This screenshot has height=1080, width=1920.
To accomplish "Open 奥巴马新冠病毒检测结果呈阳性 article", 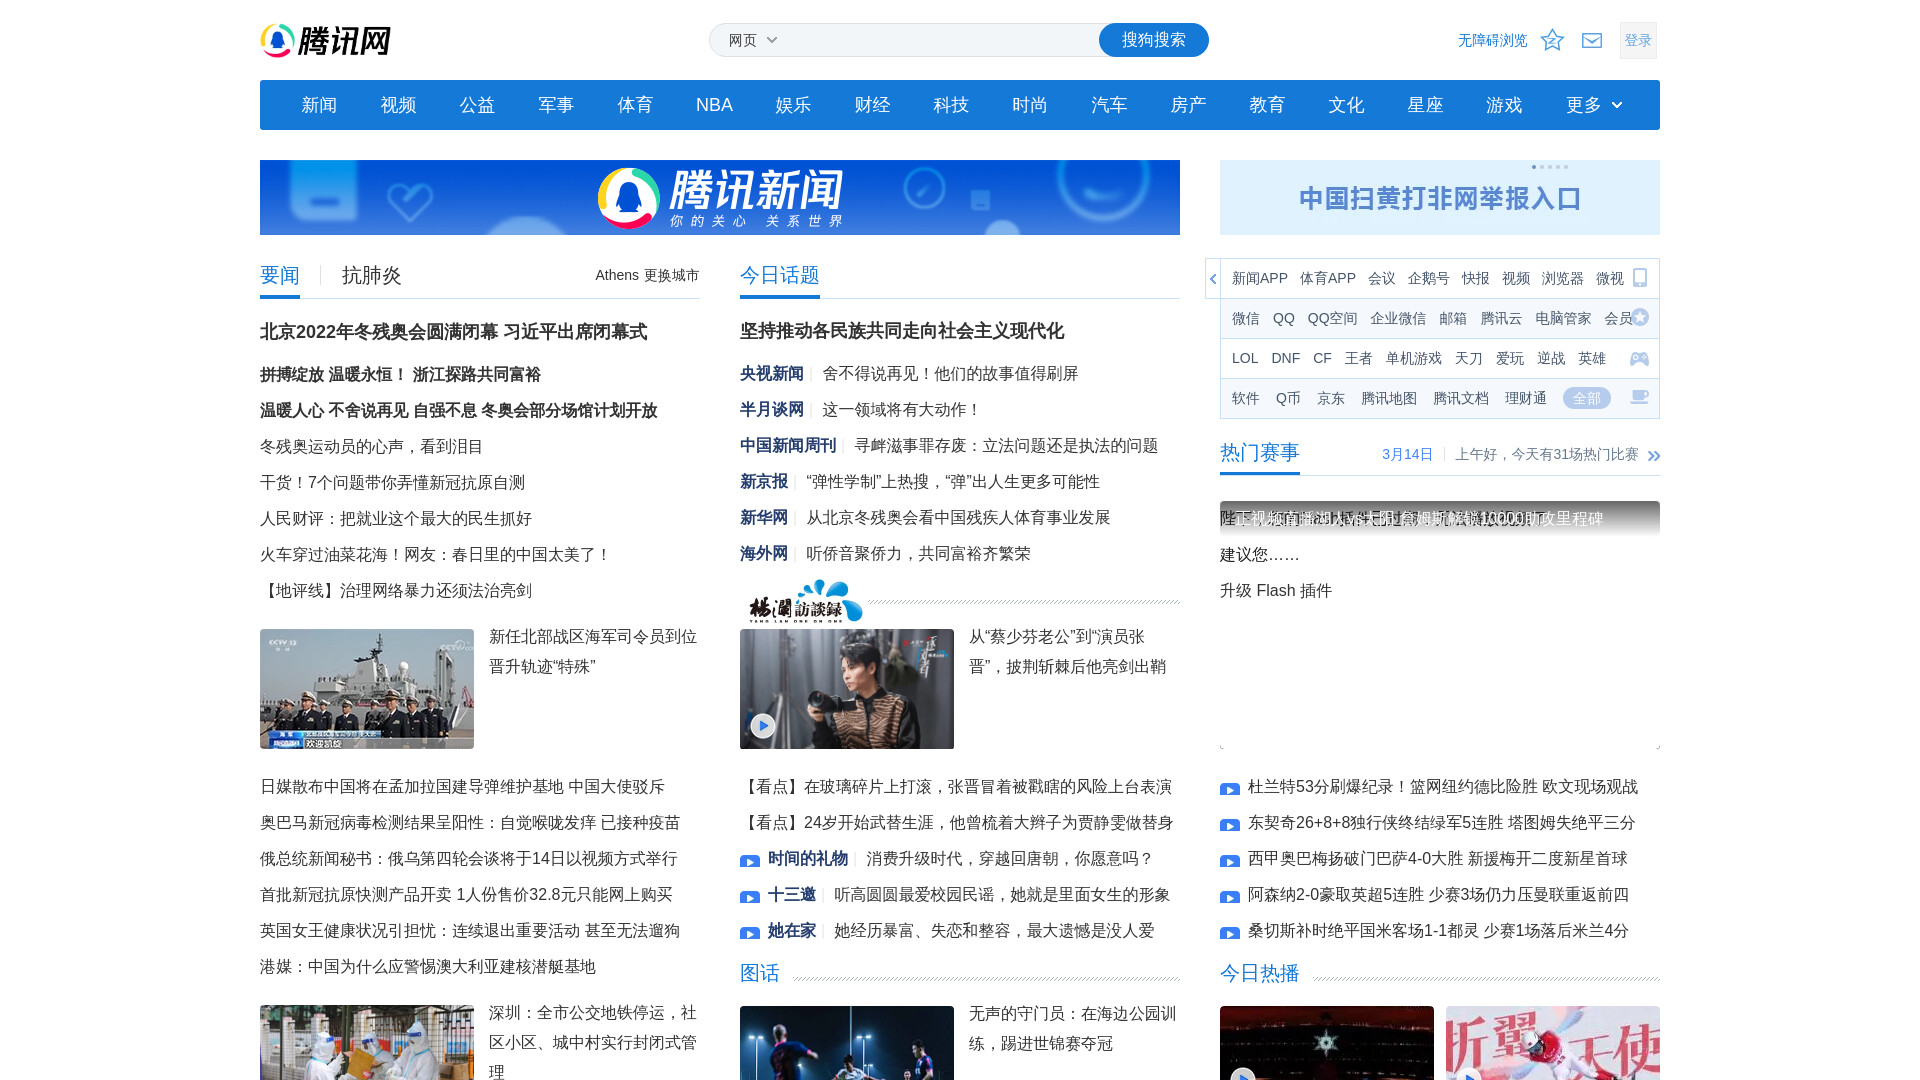I will 470,822.
